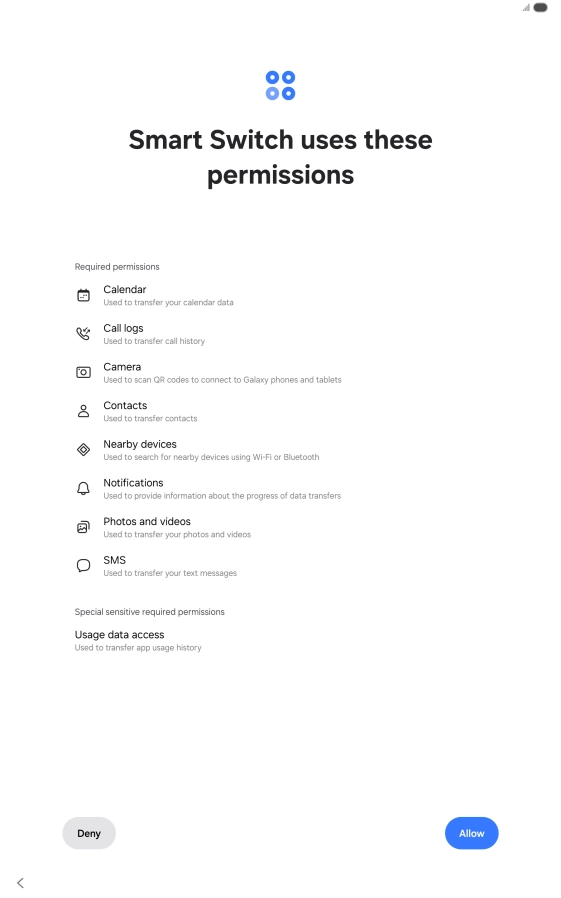Tap the Calendar permission icon
This screenshot has height=898, width=561.
[x=84, y=296]
